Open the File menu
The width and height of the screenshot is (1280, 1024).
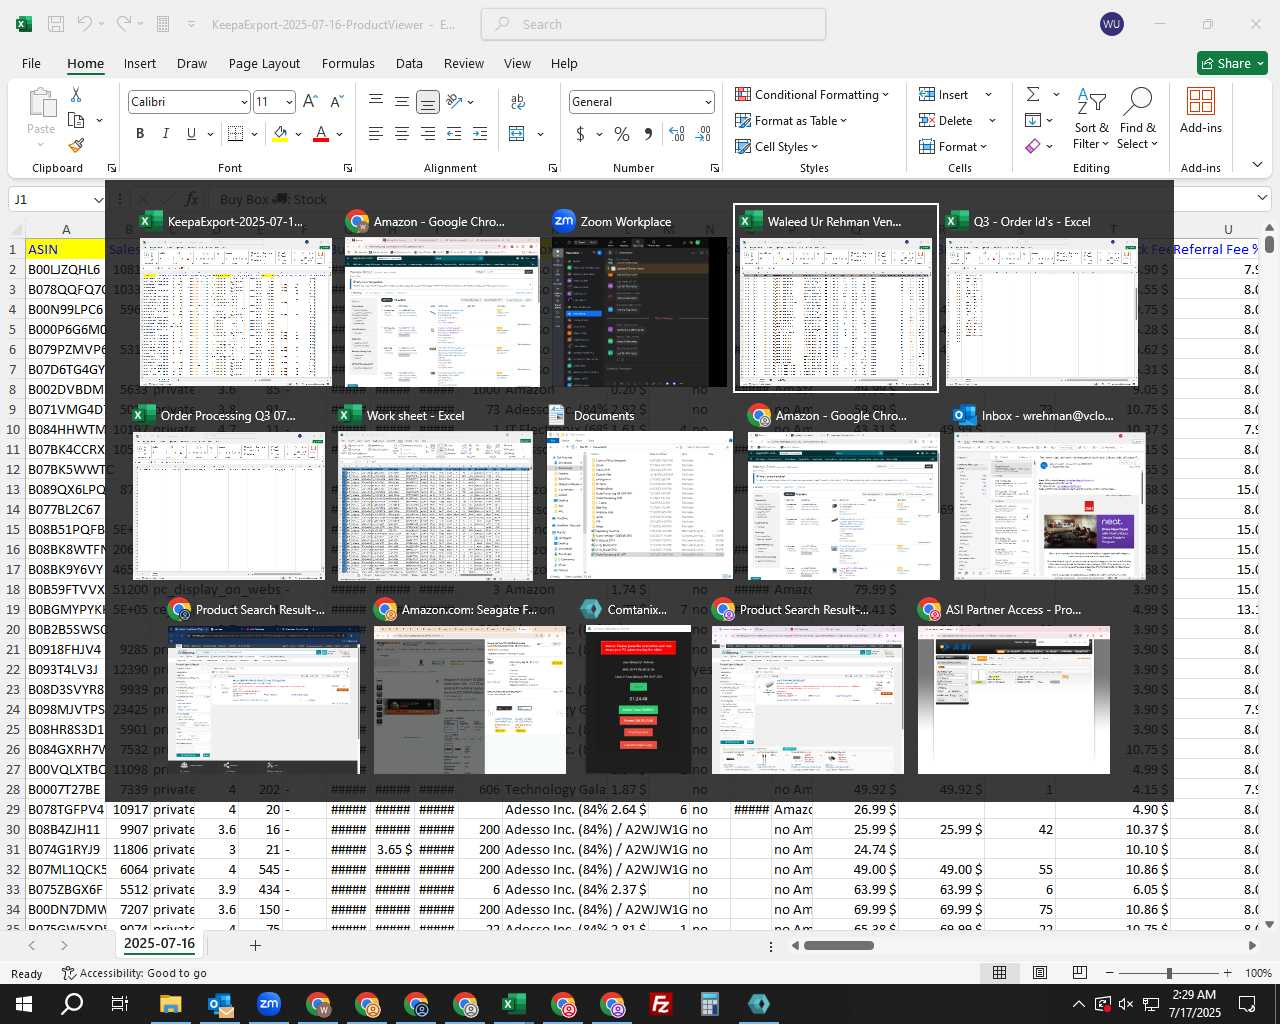point(31,63)
